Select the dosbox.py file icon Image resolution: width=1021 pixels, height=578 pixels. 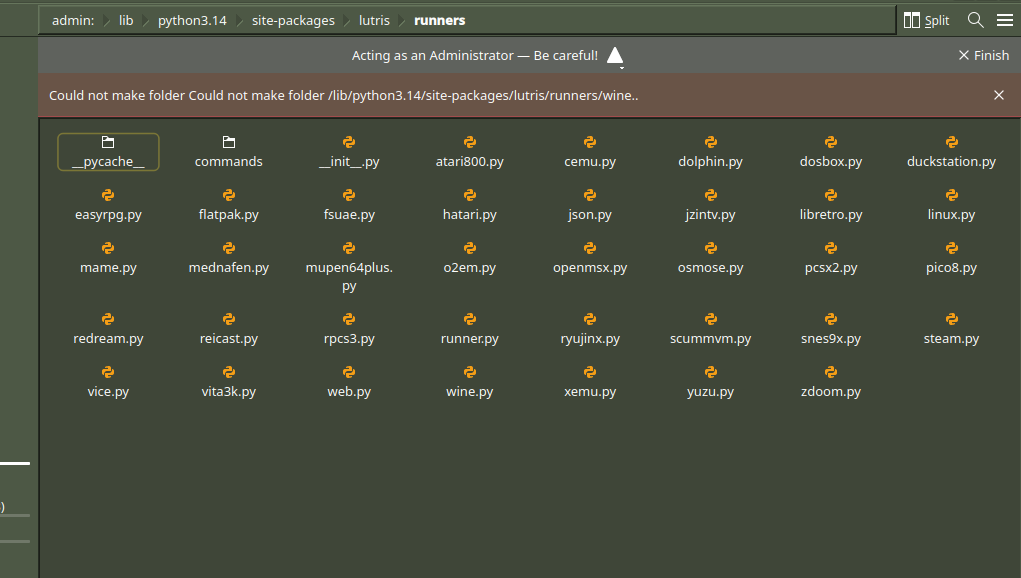[x=831, y=142]
